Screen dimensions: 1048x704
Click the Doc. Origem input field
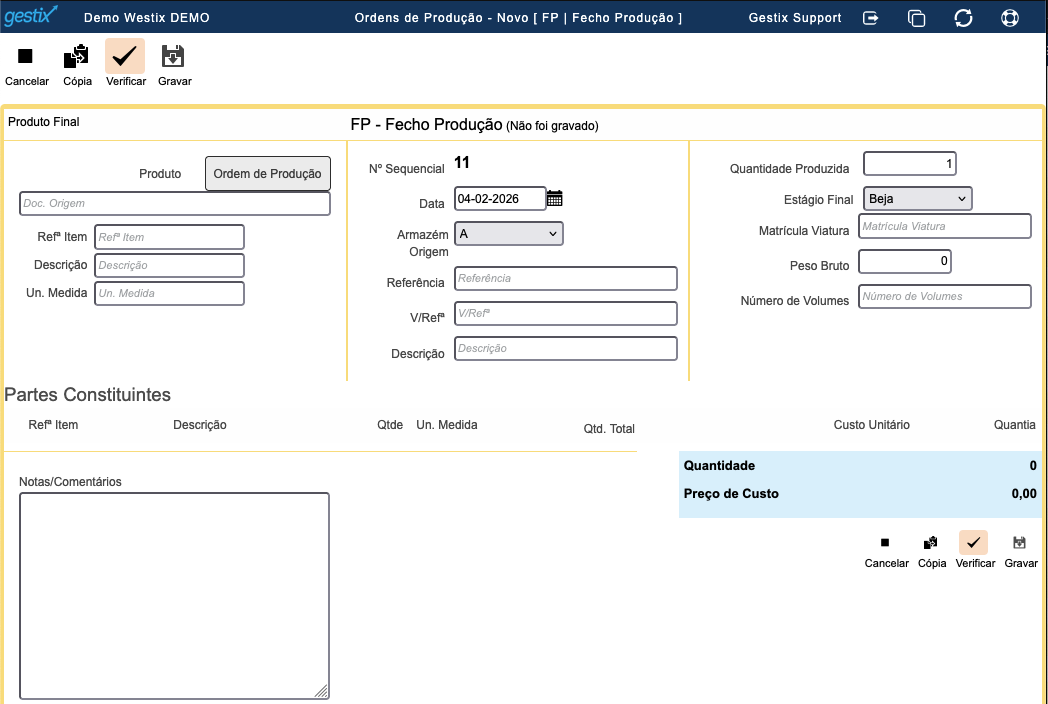pyautogui.click(x=175, y=204)
